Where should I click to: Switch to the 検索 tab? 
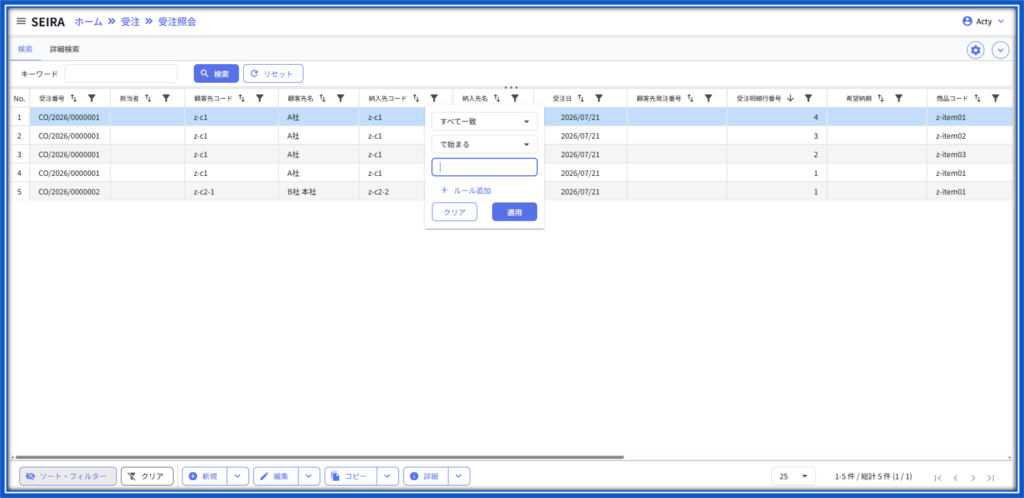tap(25, 49)
